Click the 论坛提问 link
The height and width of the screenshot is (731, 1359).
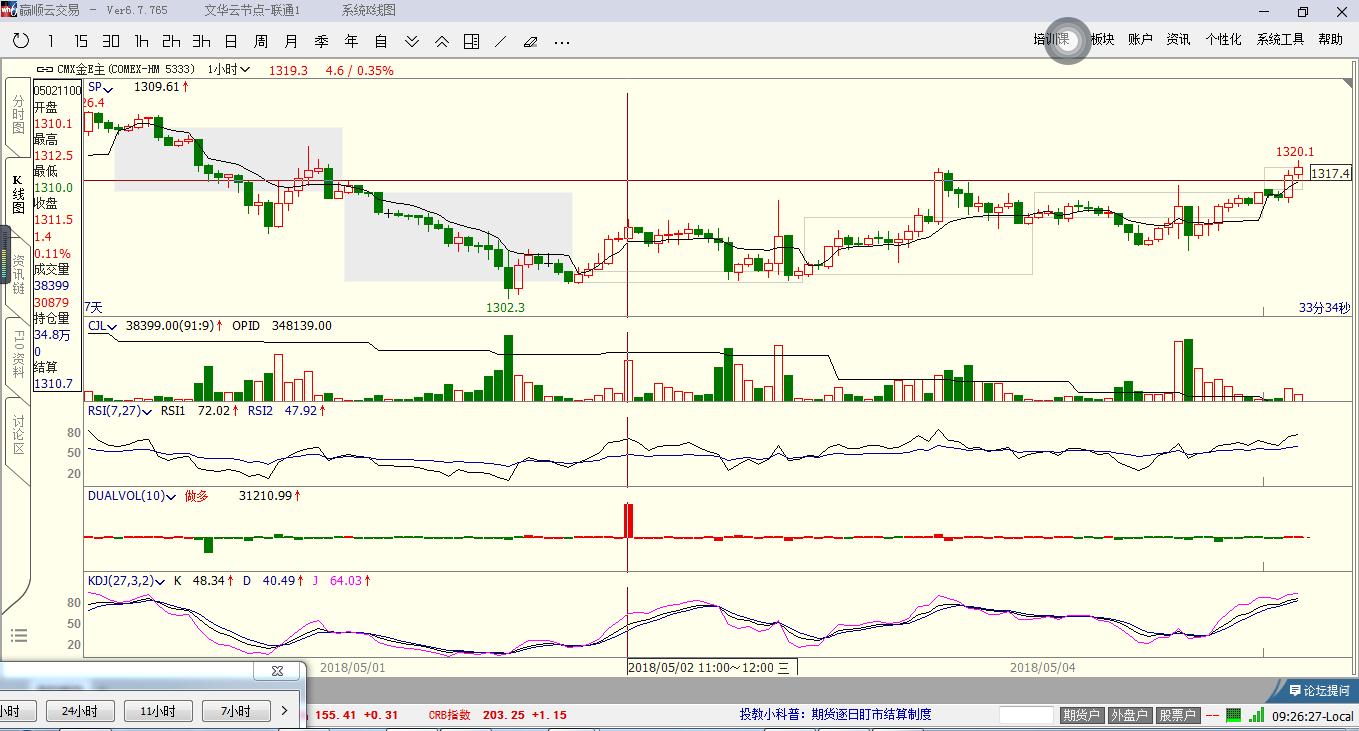click(x=1319, y=690)
